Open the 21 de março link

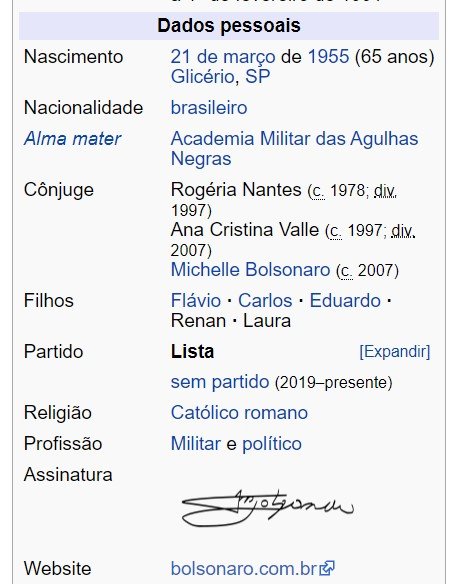point(223,57)
